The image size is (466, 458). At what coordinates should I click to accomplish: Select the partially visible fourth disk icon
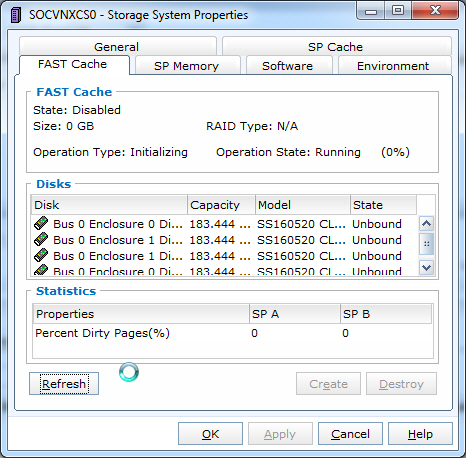pos(41,270)
